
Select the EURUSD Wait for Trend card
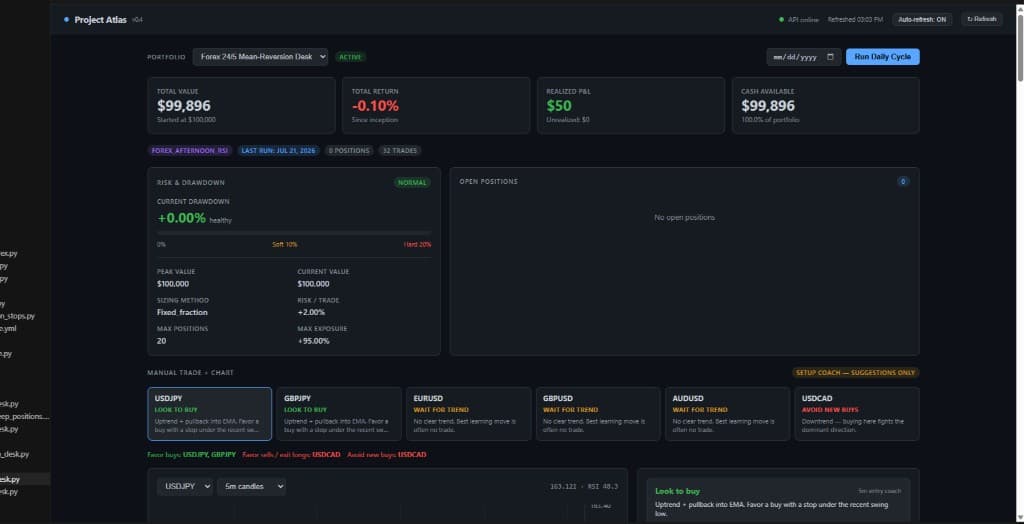468,414
